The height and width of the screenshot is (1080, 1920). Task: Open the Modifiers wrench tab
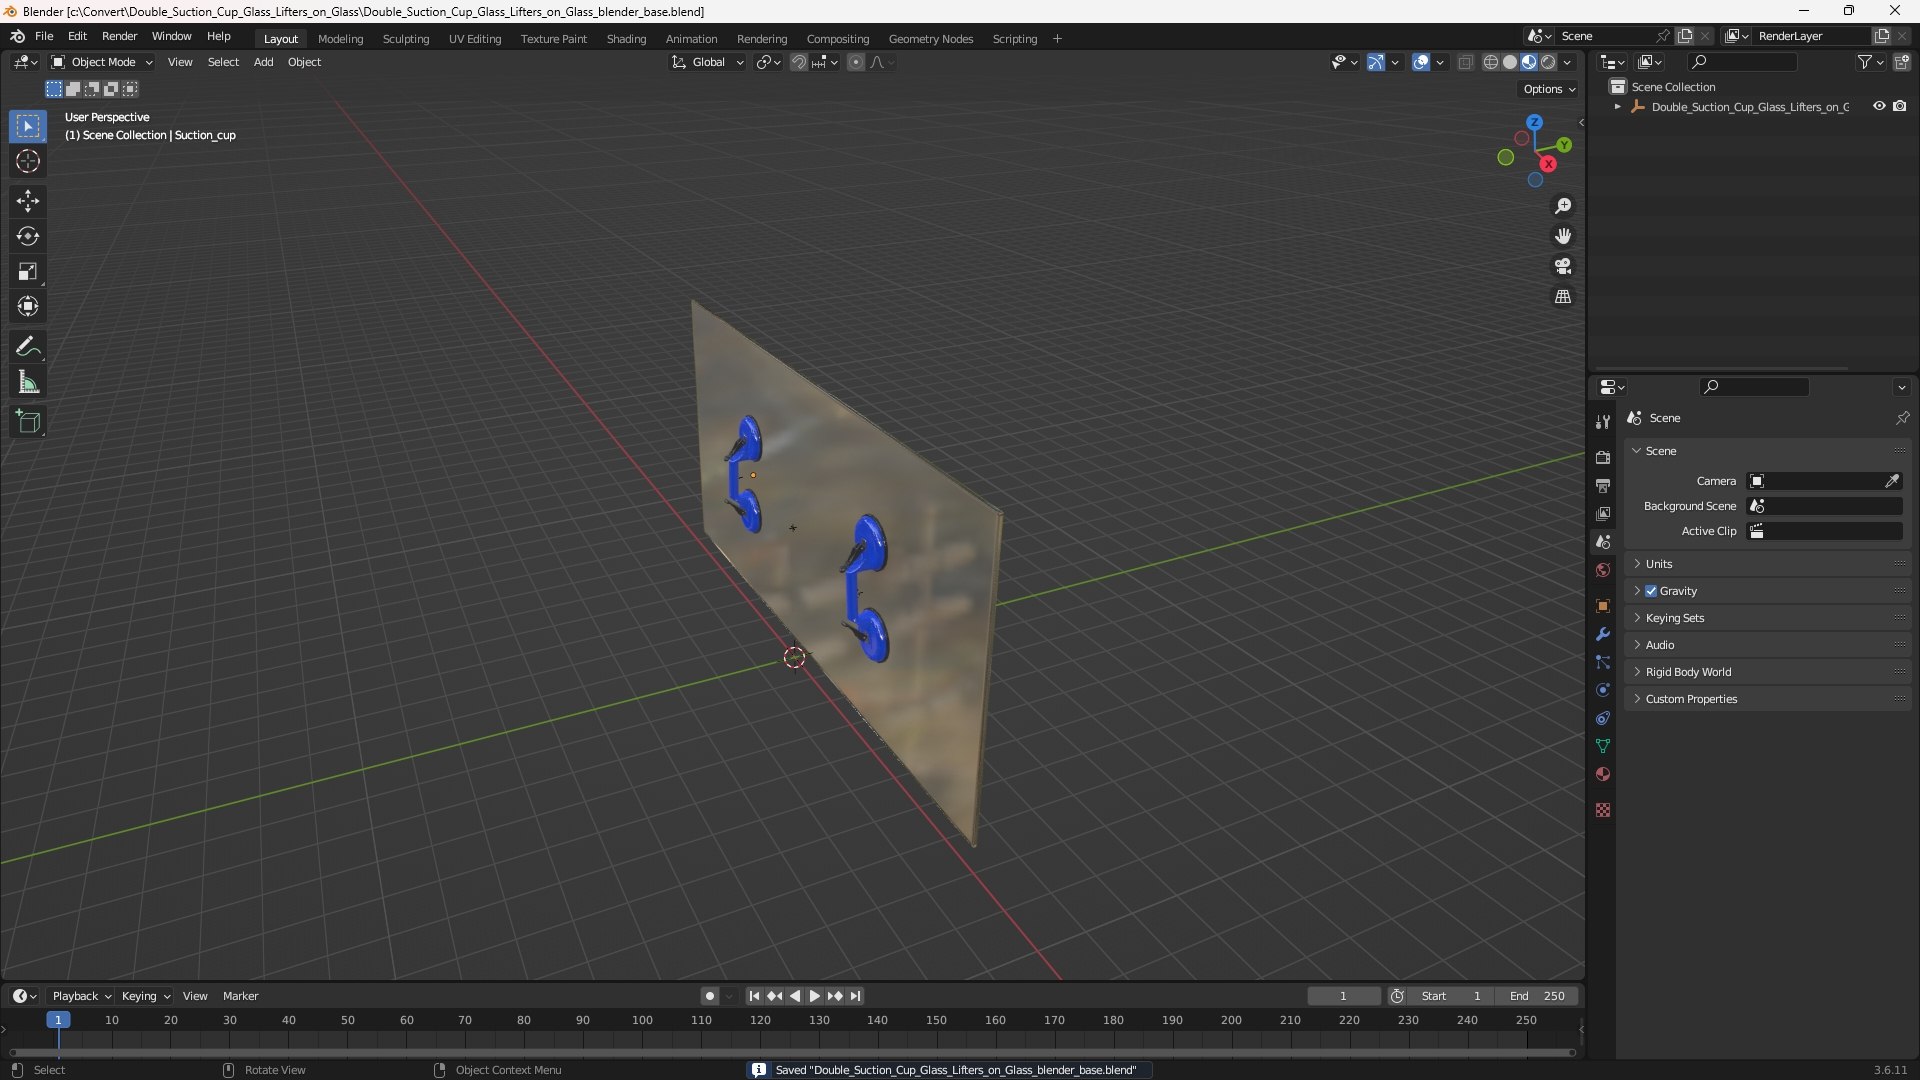1603,634
